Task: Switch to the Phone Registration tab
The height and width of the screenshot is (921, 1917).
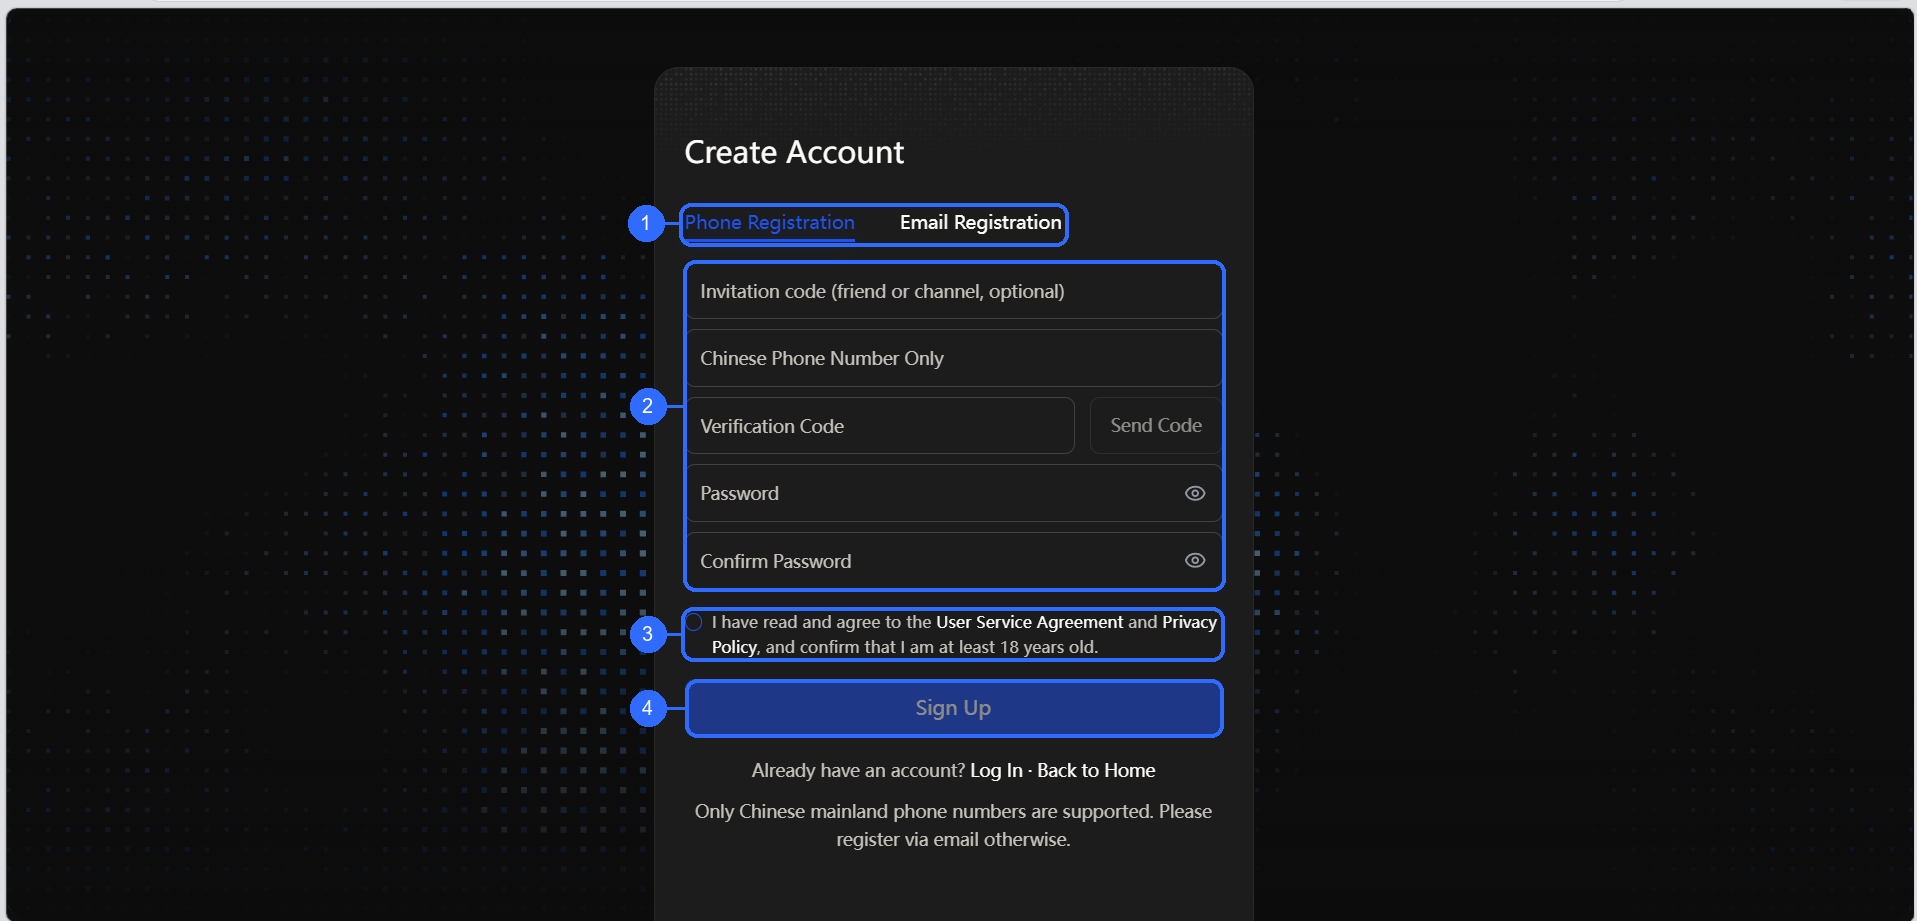Action: pos(769,223)
